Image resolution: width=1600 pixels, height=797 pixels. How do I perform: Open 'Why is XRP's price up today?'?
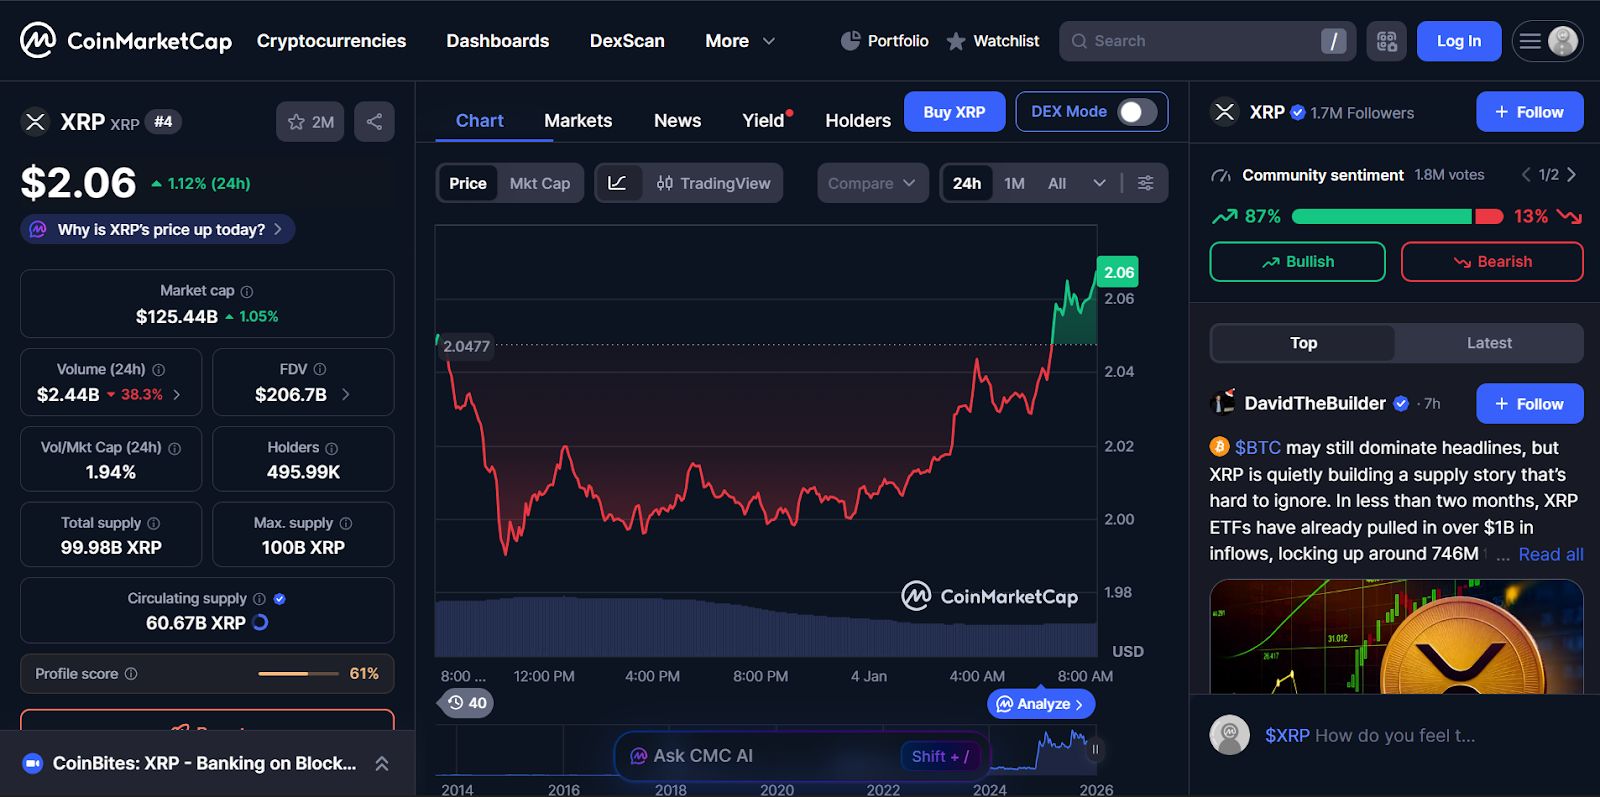[158, 229]
